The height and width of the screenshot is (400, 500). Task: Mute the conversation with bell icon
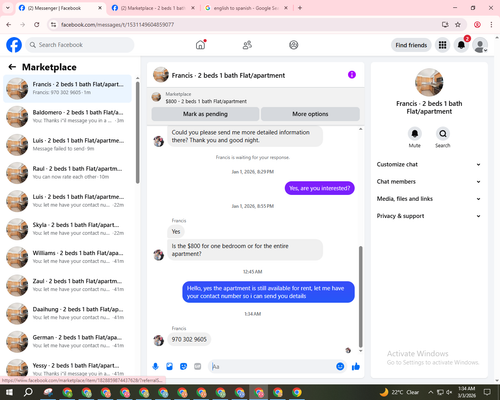tap(415, 134)
